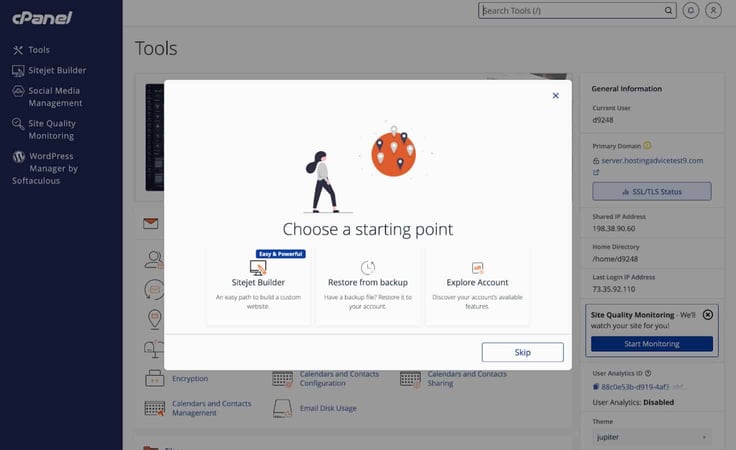Click the User Analytics ID help icon
This screenshot has width=736, height=450.
648,373
